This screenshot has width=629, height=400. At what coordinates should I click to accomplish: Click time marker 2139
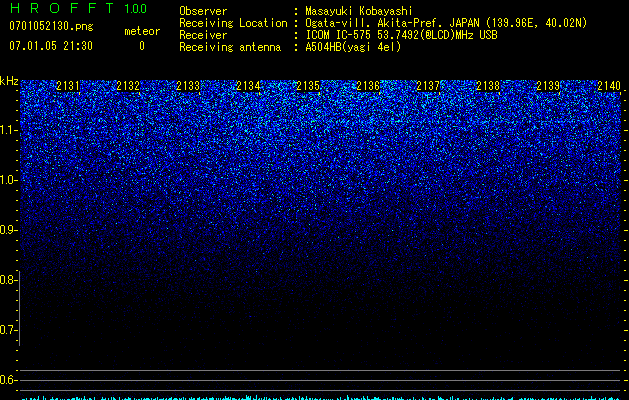548,85
